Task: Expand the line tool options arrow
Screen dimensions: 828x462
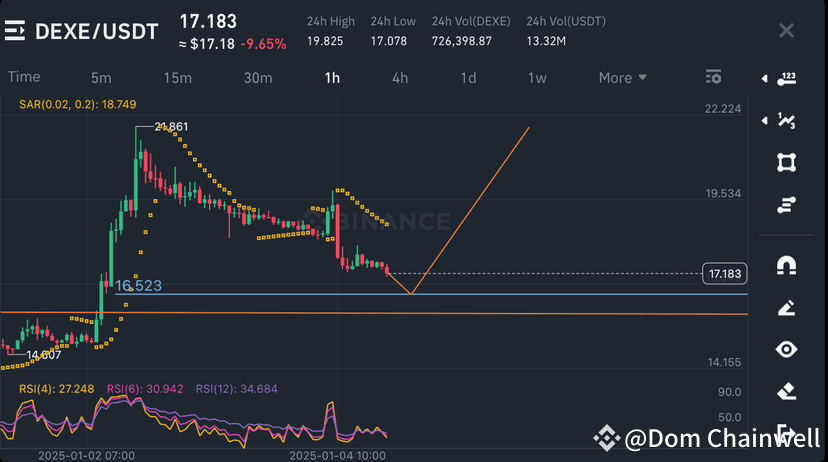Action: point(764,79)
